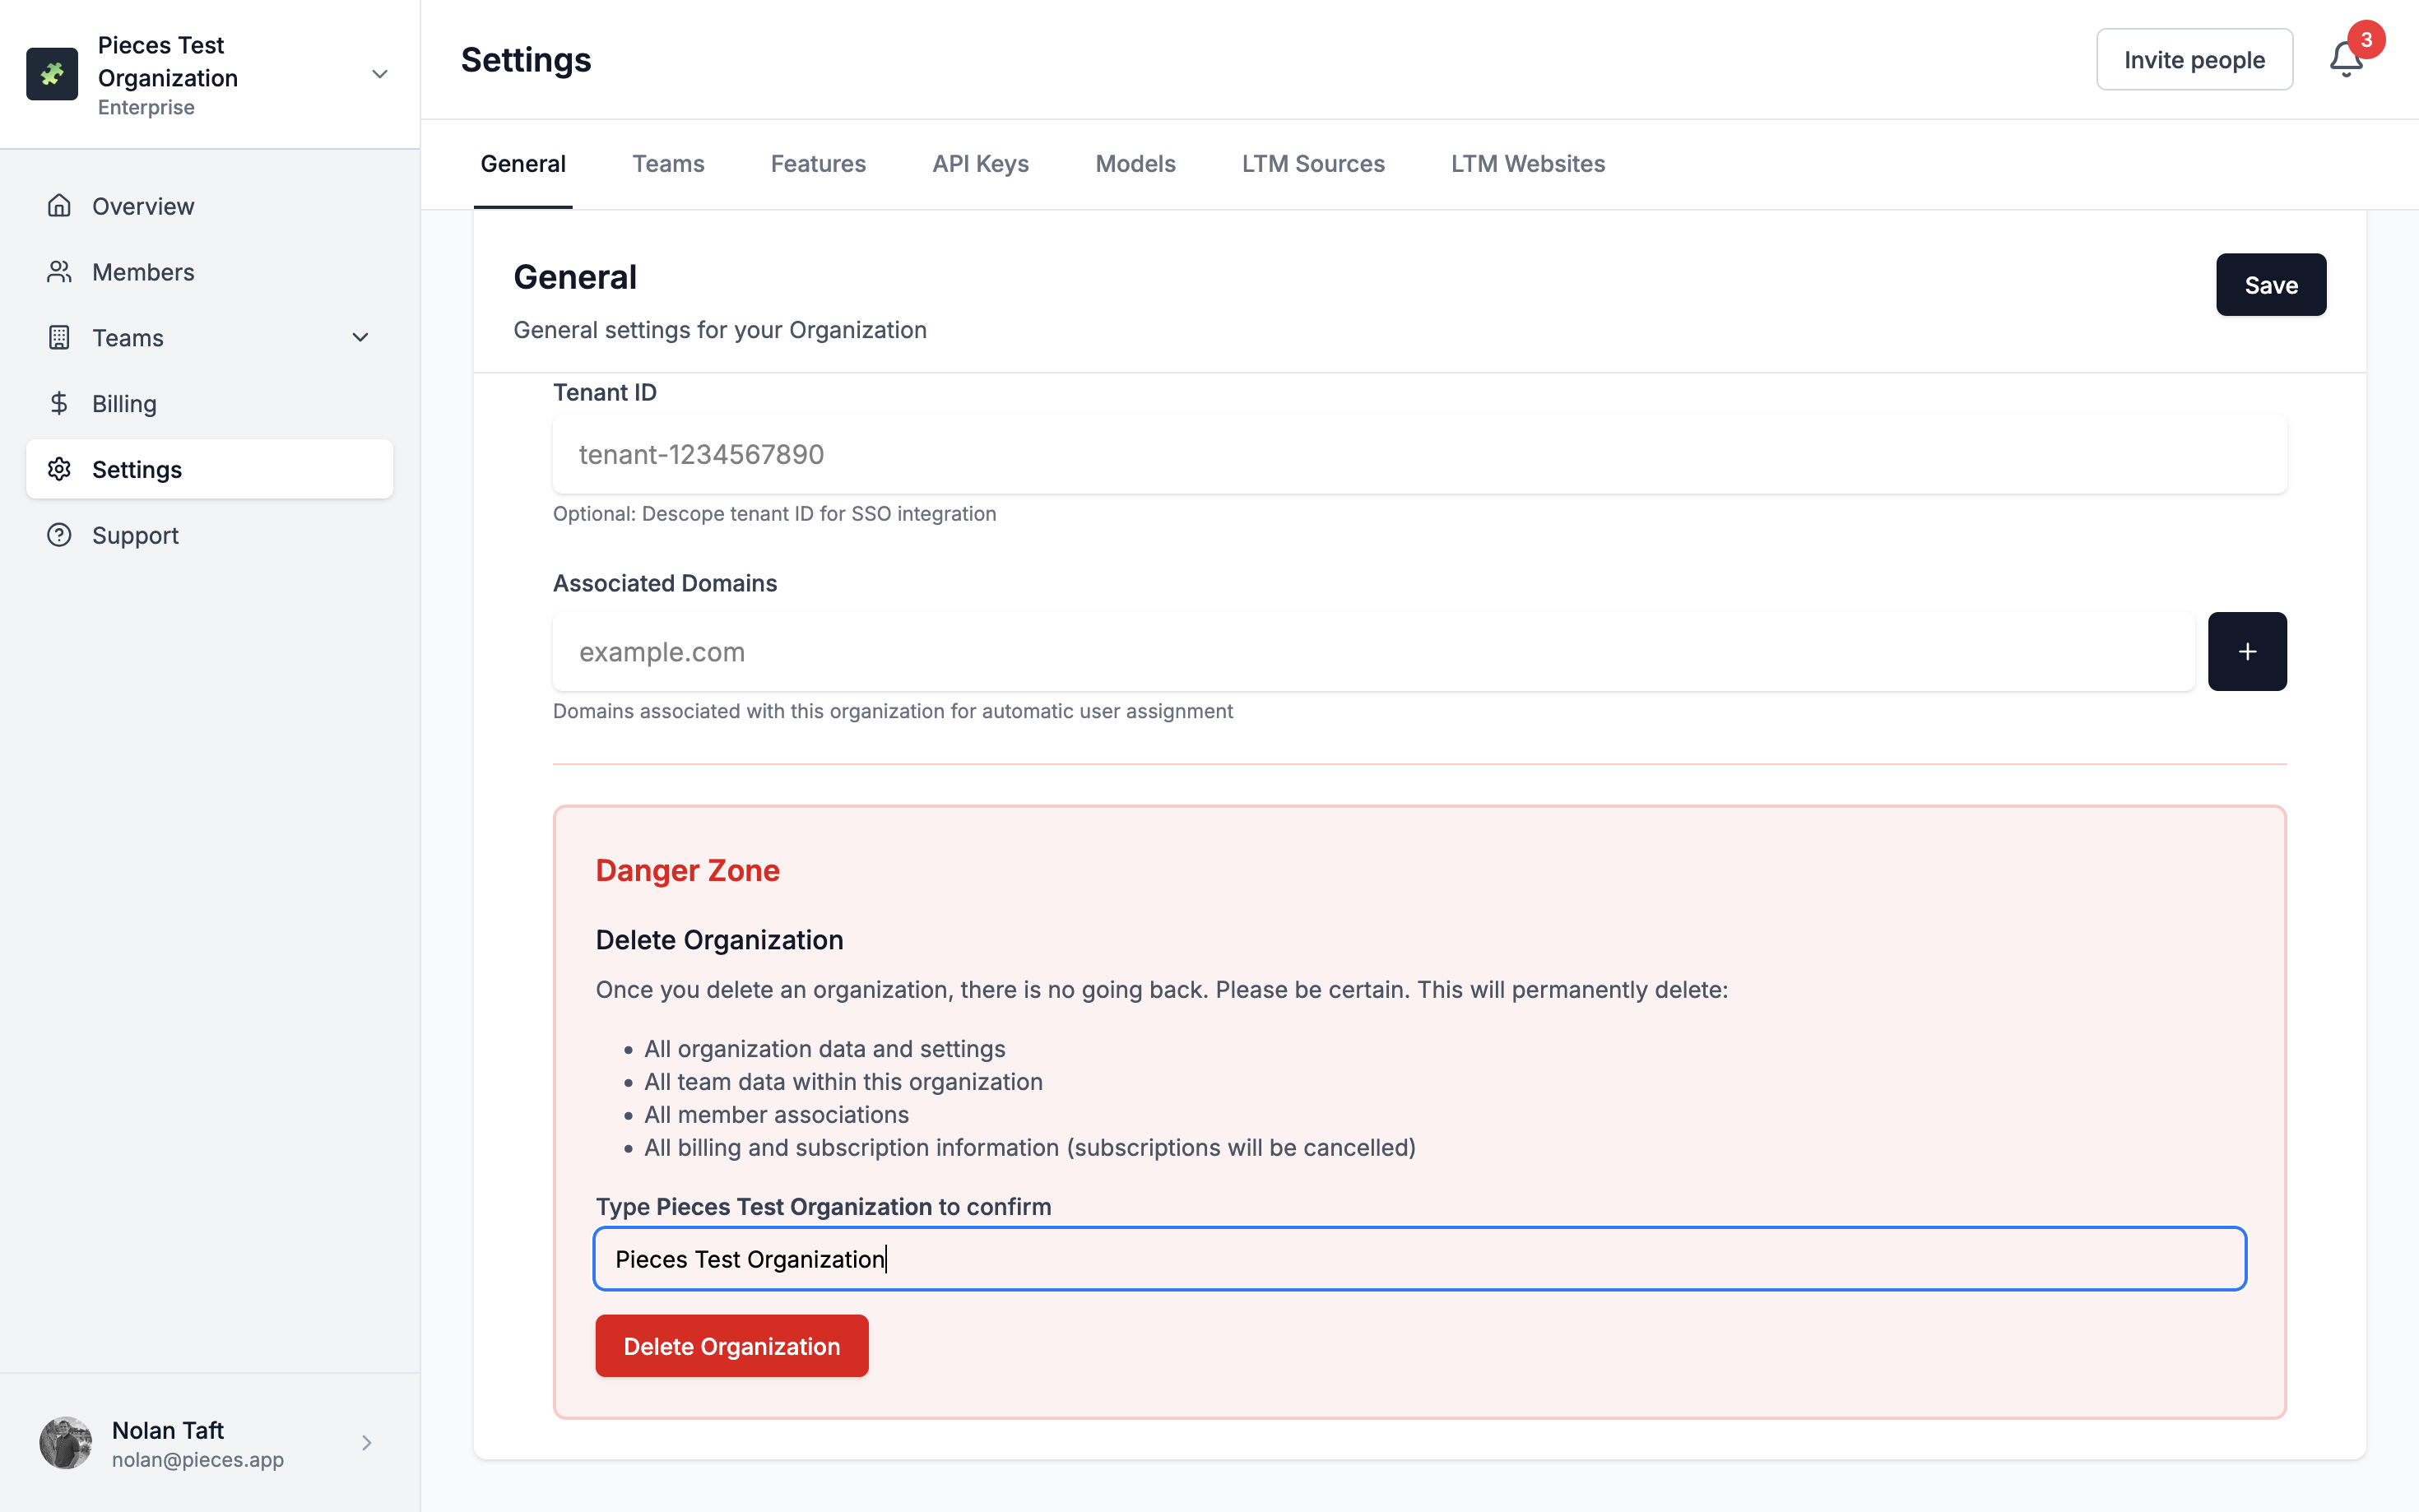This screenshot has width=2419, height=1512.
Task: Click the Invite people button
Action: tap(2193, 60)
